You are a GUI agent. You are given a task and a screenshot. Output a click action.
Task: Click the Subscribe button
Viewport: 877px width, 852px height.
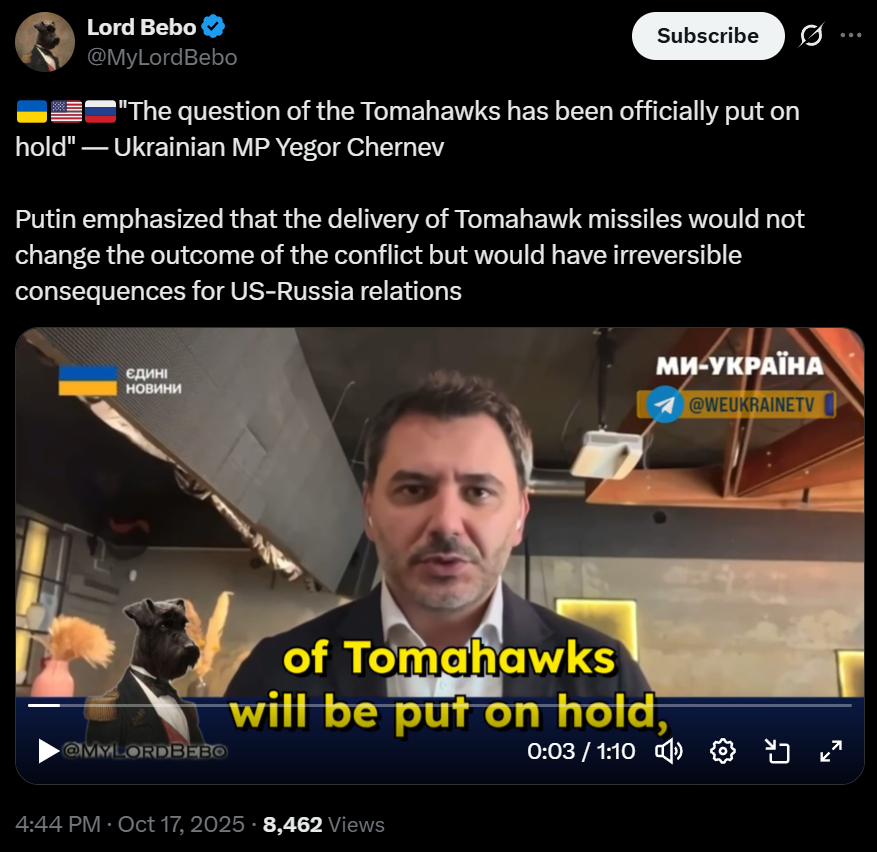708,36
